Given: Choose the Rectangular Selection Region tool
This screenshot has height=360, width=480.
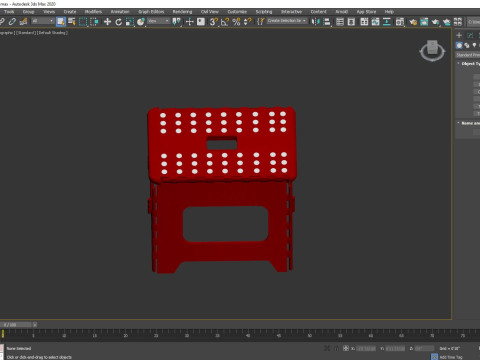Looking at the screenshot, I should click(83, 22).
